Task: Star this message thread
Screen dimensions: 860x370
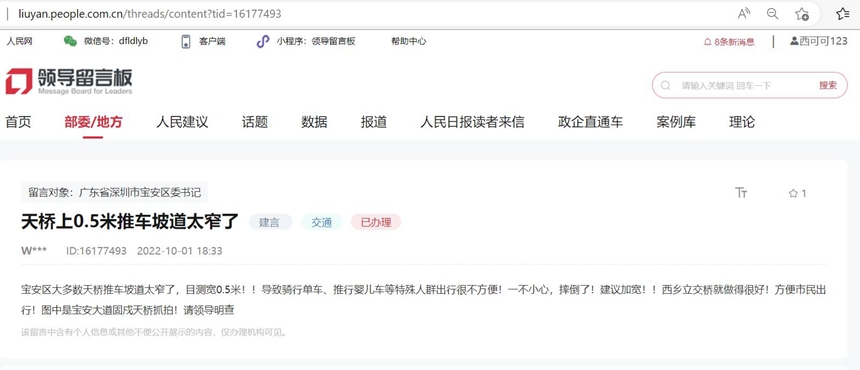Action: coord(797,193)
